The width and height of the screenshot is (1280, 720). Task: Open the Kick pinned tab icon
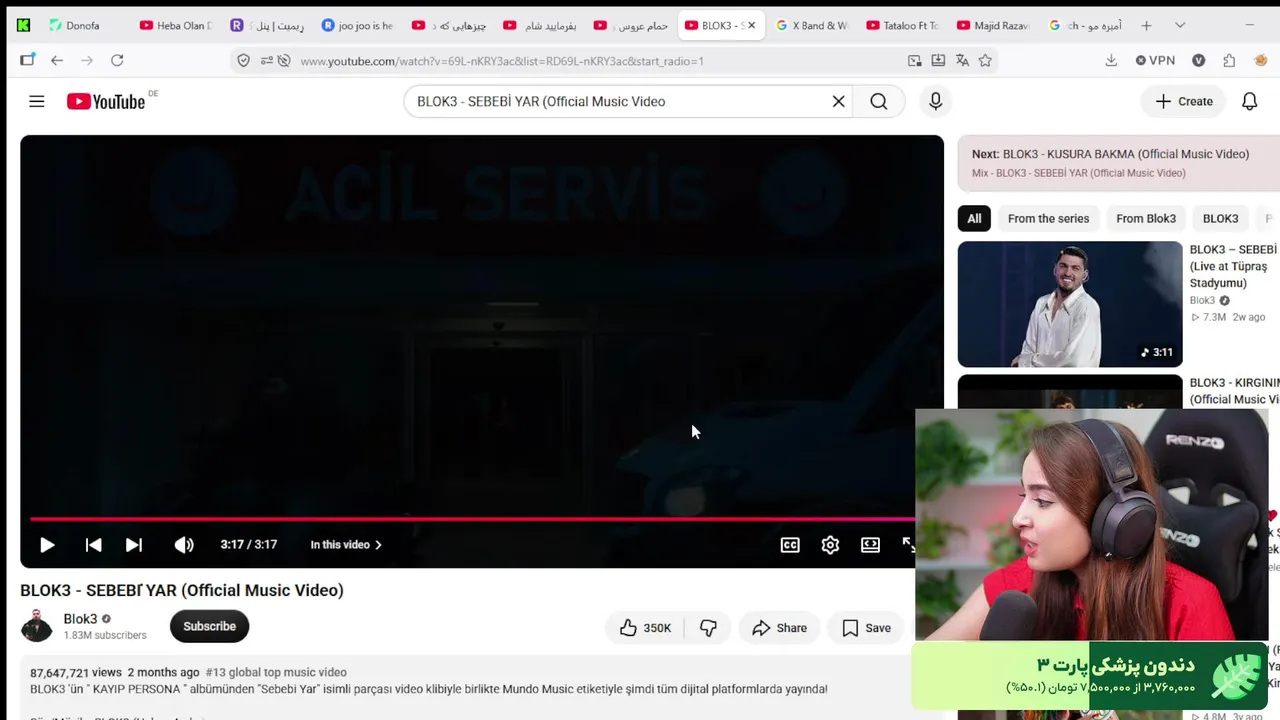point(23,25)
